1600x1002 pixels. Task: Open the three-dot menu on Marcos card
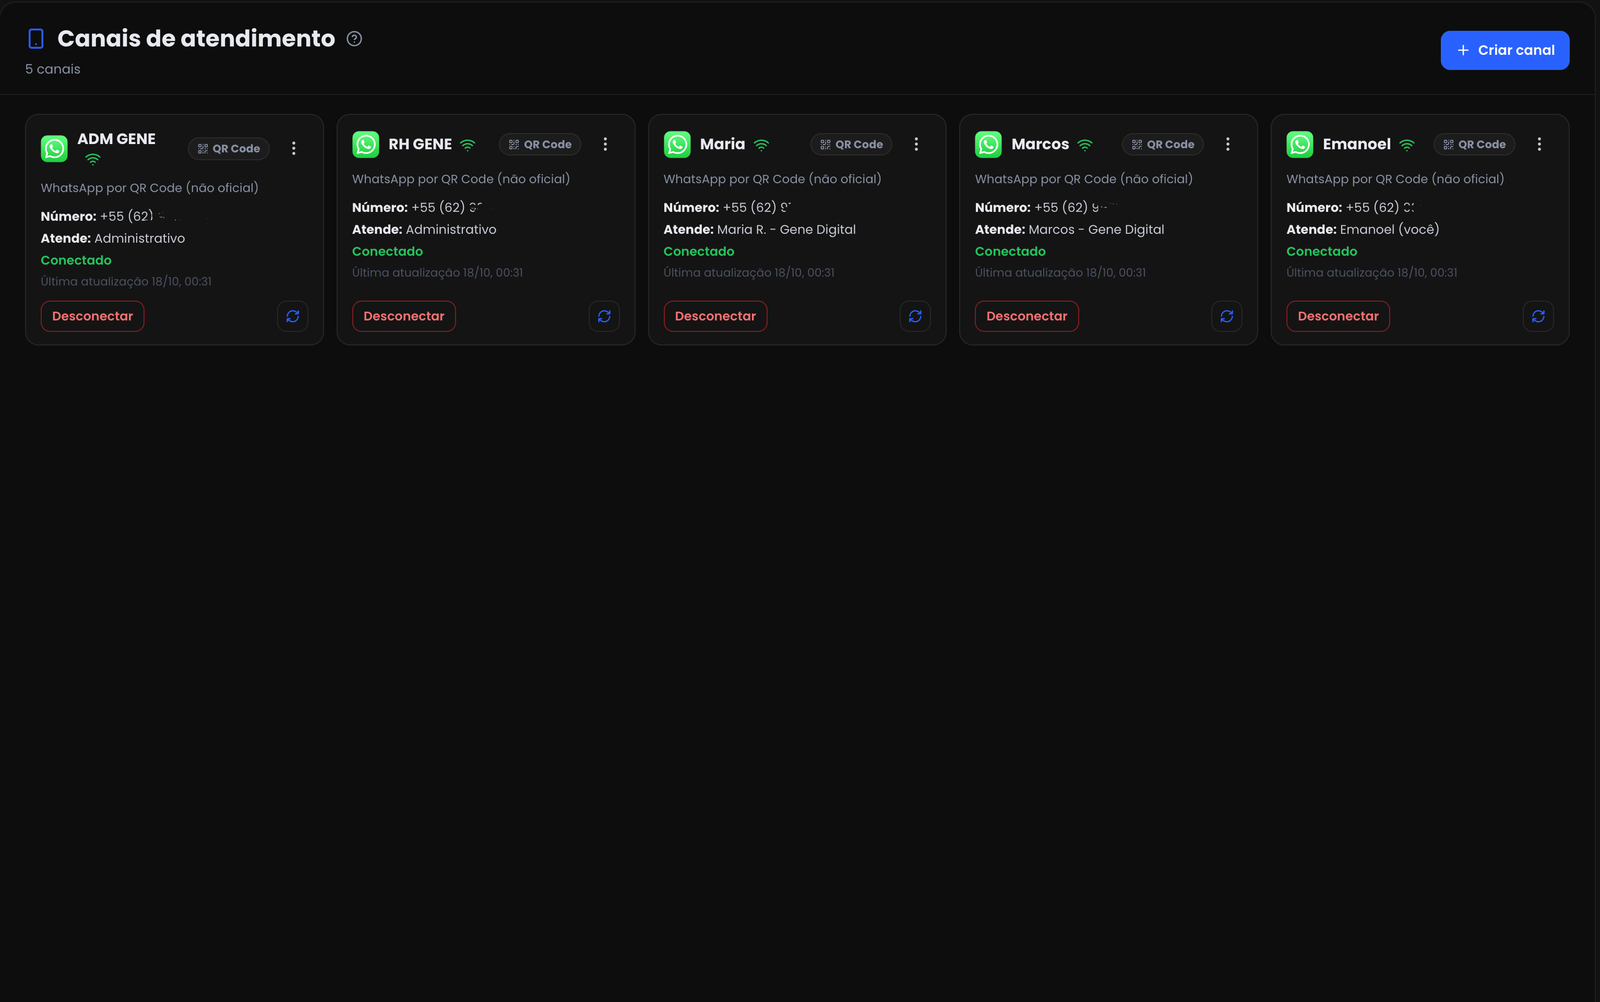pyautogui.click(x=1228, y=144)
